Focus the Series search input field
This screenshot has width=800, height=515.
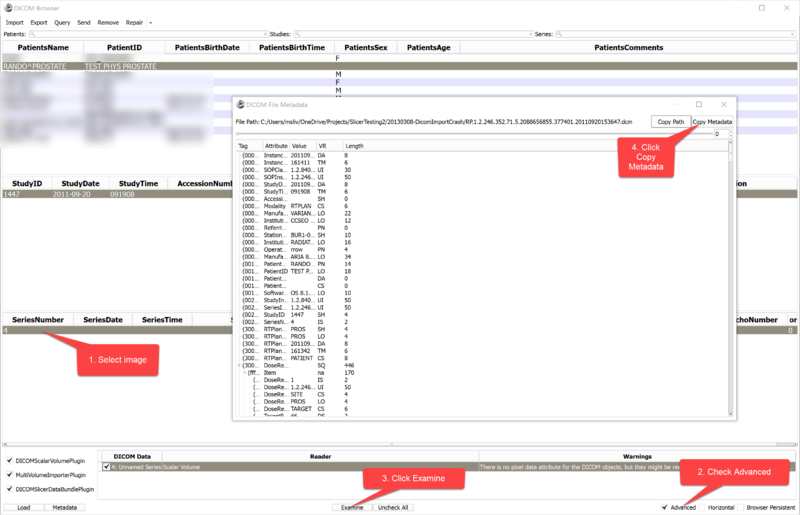675,34
